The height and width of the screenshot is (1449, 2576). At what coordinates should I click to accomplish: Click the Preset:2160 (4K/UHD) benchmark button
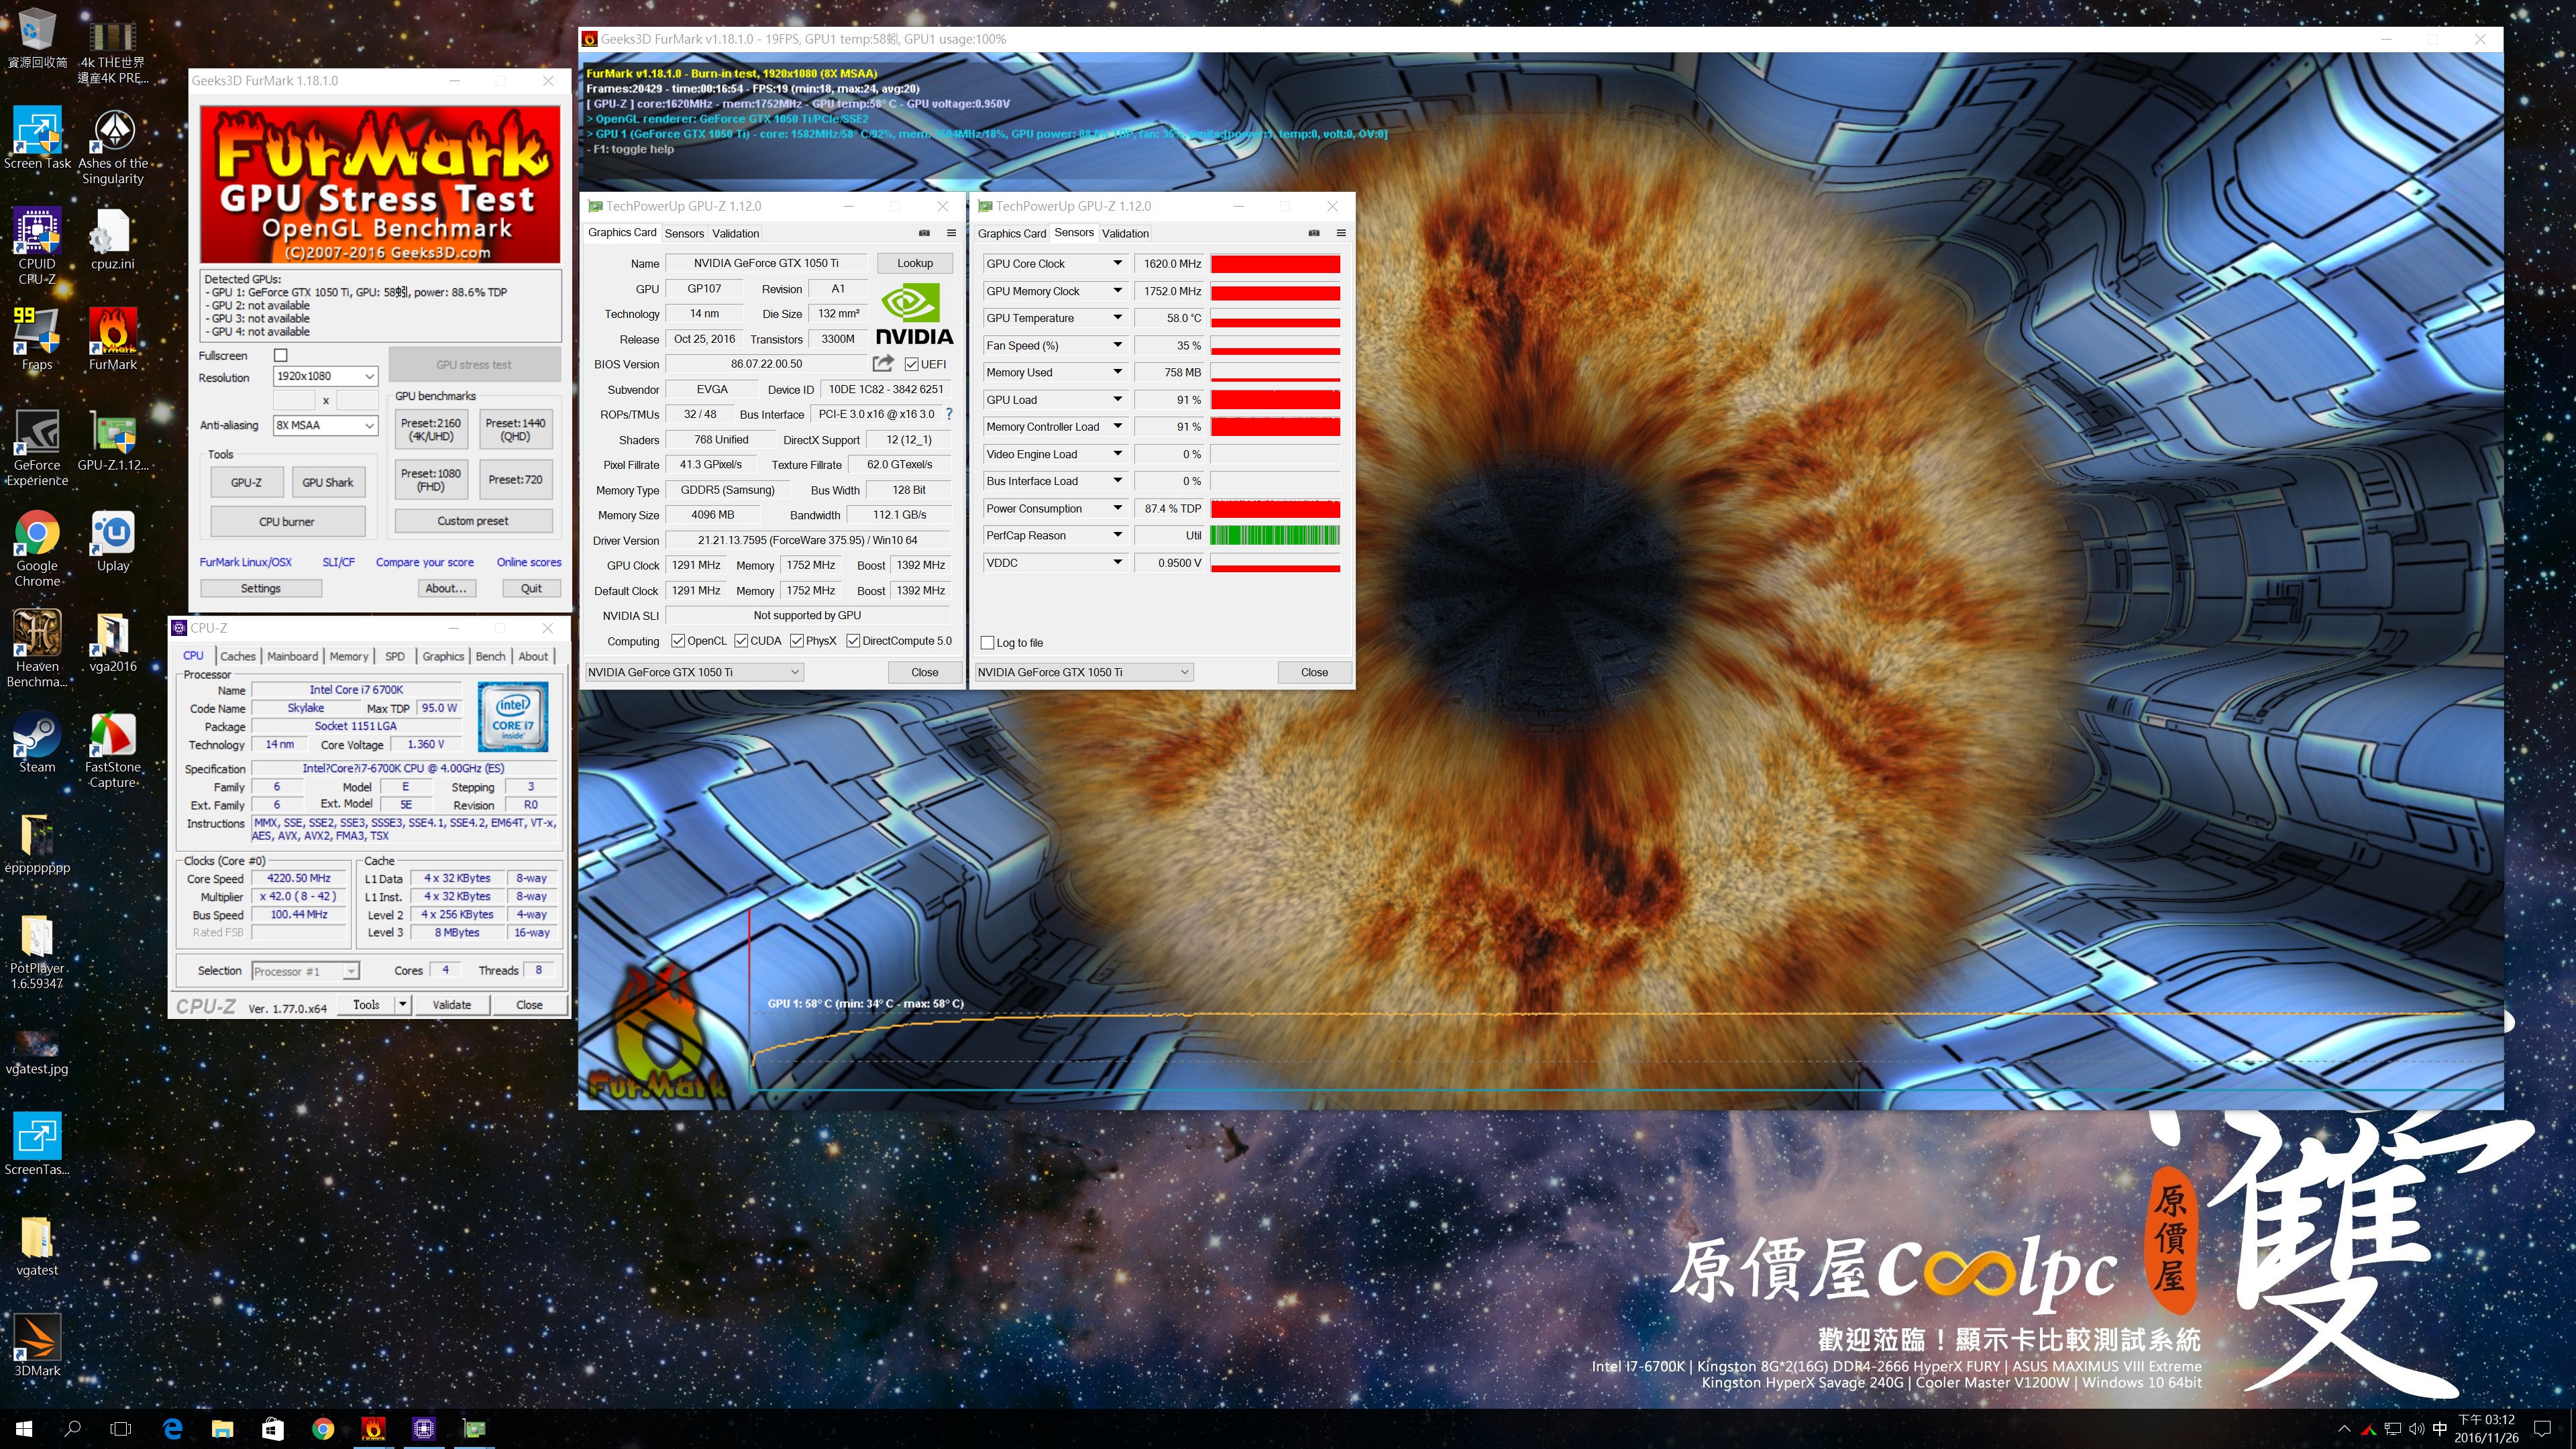431,430
